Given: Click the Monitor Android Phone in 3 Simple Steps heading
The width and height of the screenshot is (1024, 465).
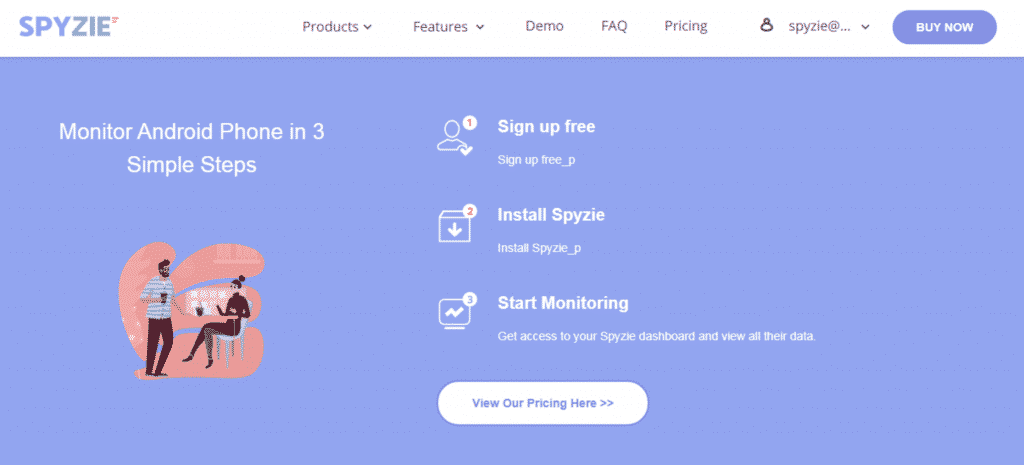Looking at the screenshot, I should point(191,148).
